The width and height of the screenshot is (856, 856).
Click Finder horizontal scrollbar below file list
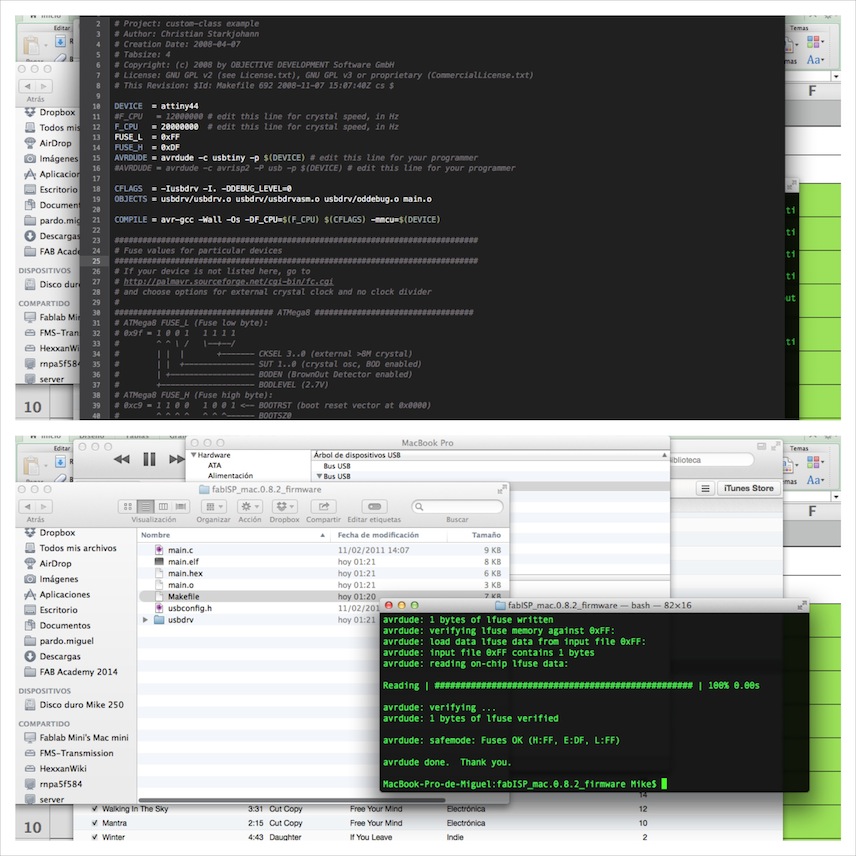(x=293, y=800)
